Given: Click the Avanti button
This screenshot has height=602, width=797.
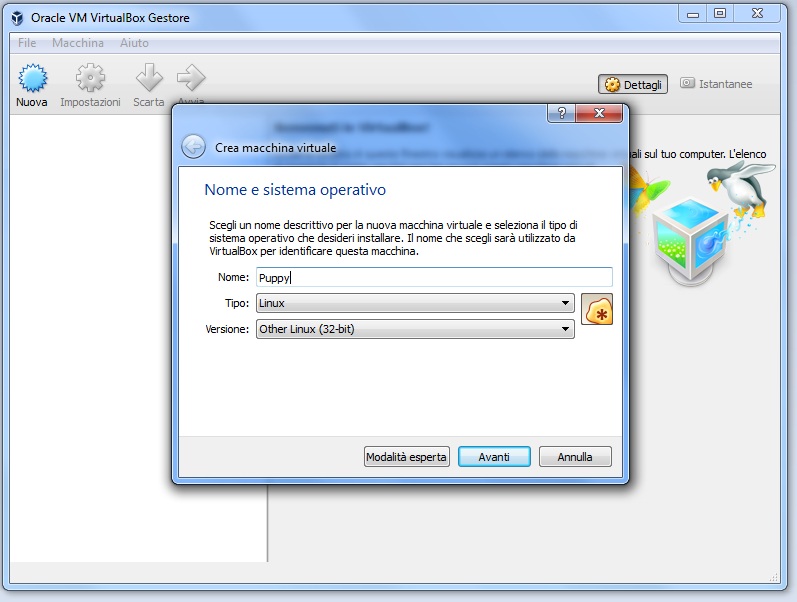Looking at the screenshot, I should click(494, 457).
